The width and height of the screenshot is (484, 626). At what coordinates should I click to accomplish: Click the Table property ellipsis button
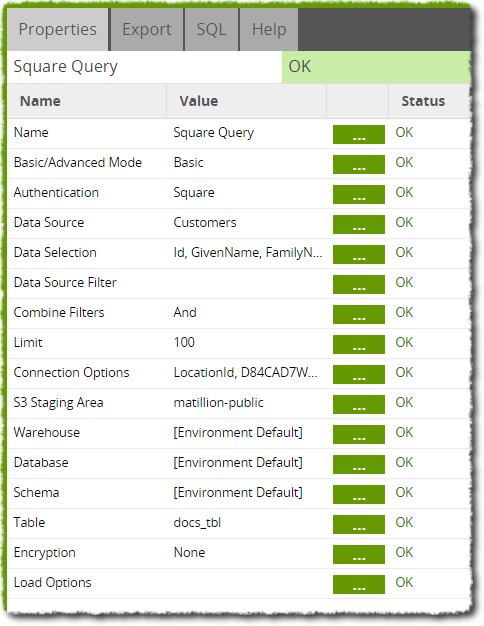[359, 525]
